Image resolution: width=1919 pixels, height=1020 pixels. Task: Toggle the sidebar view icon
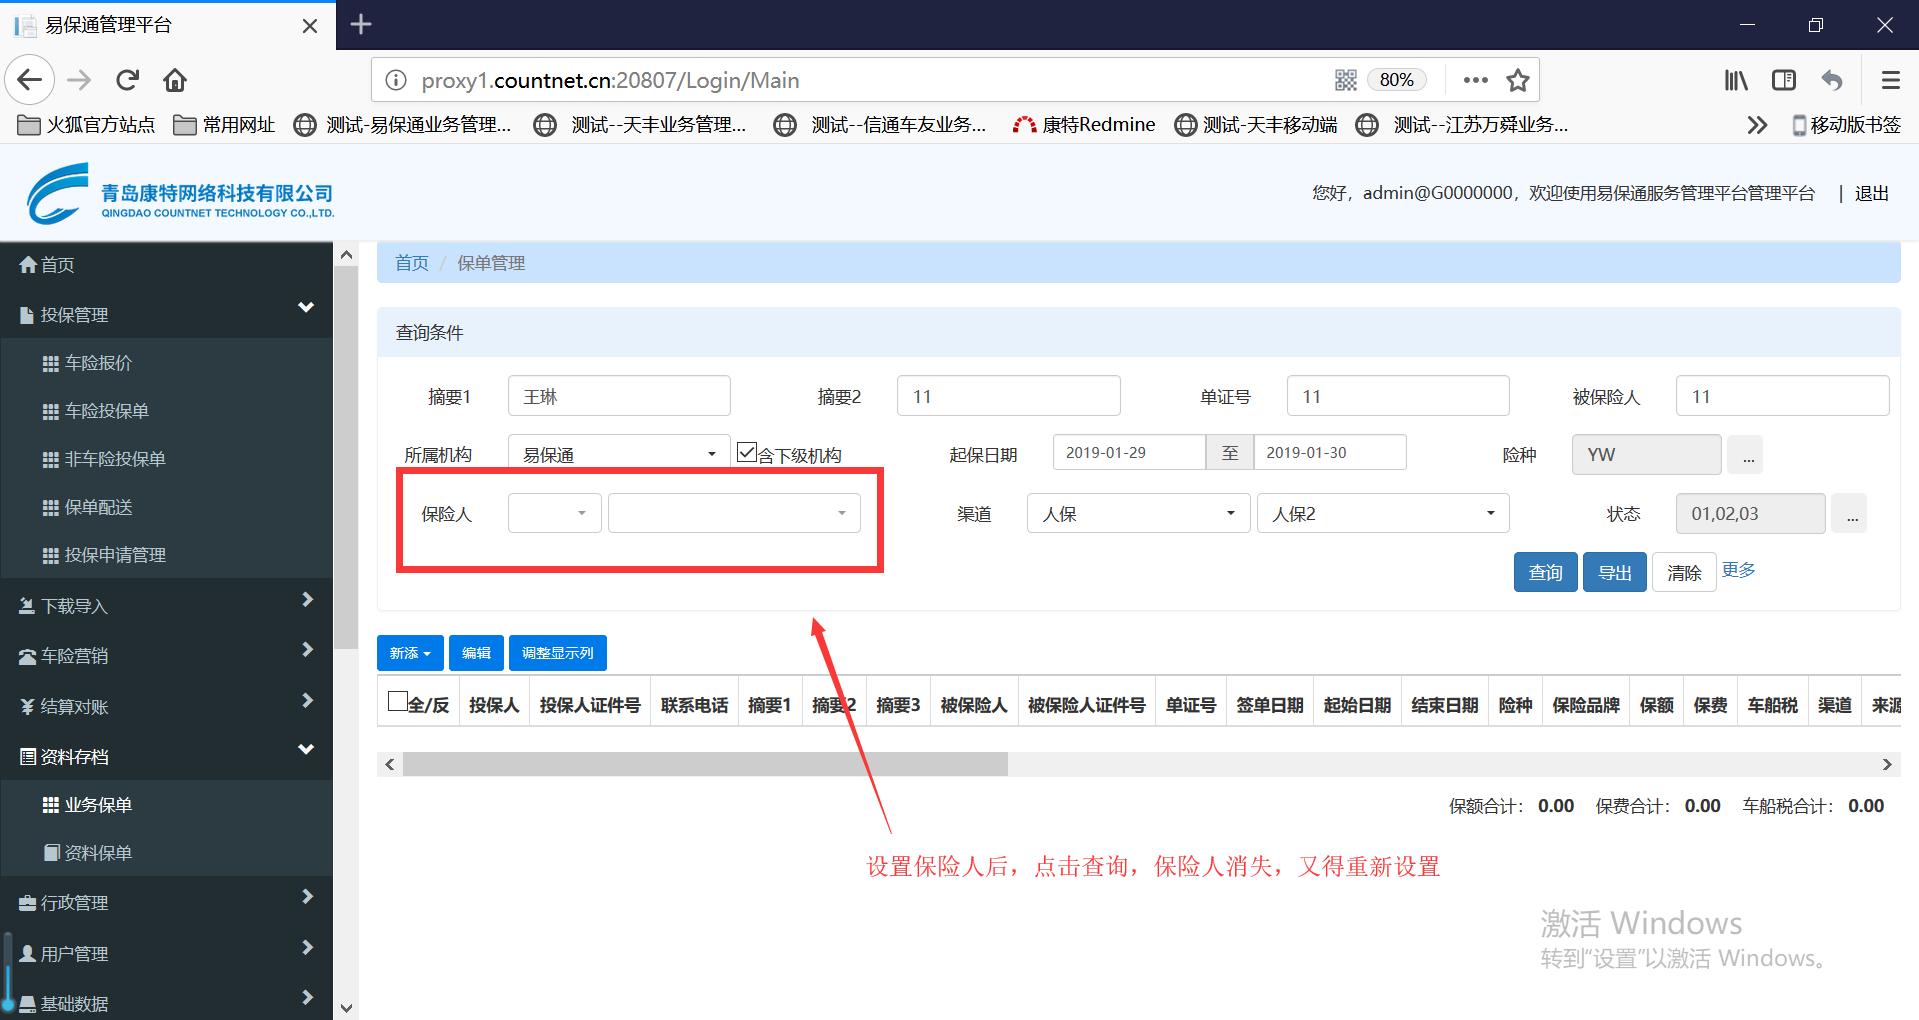(1784, 80)
